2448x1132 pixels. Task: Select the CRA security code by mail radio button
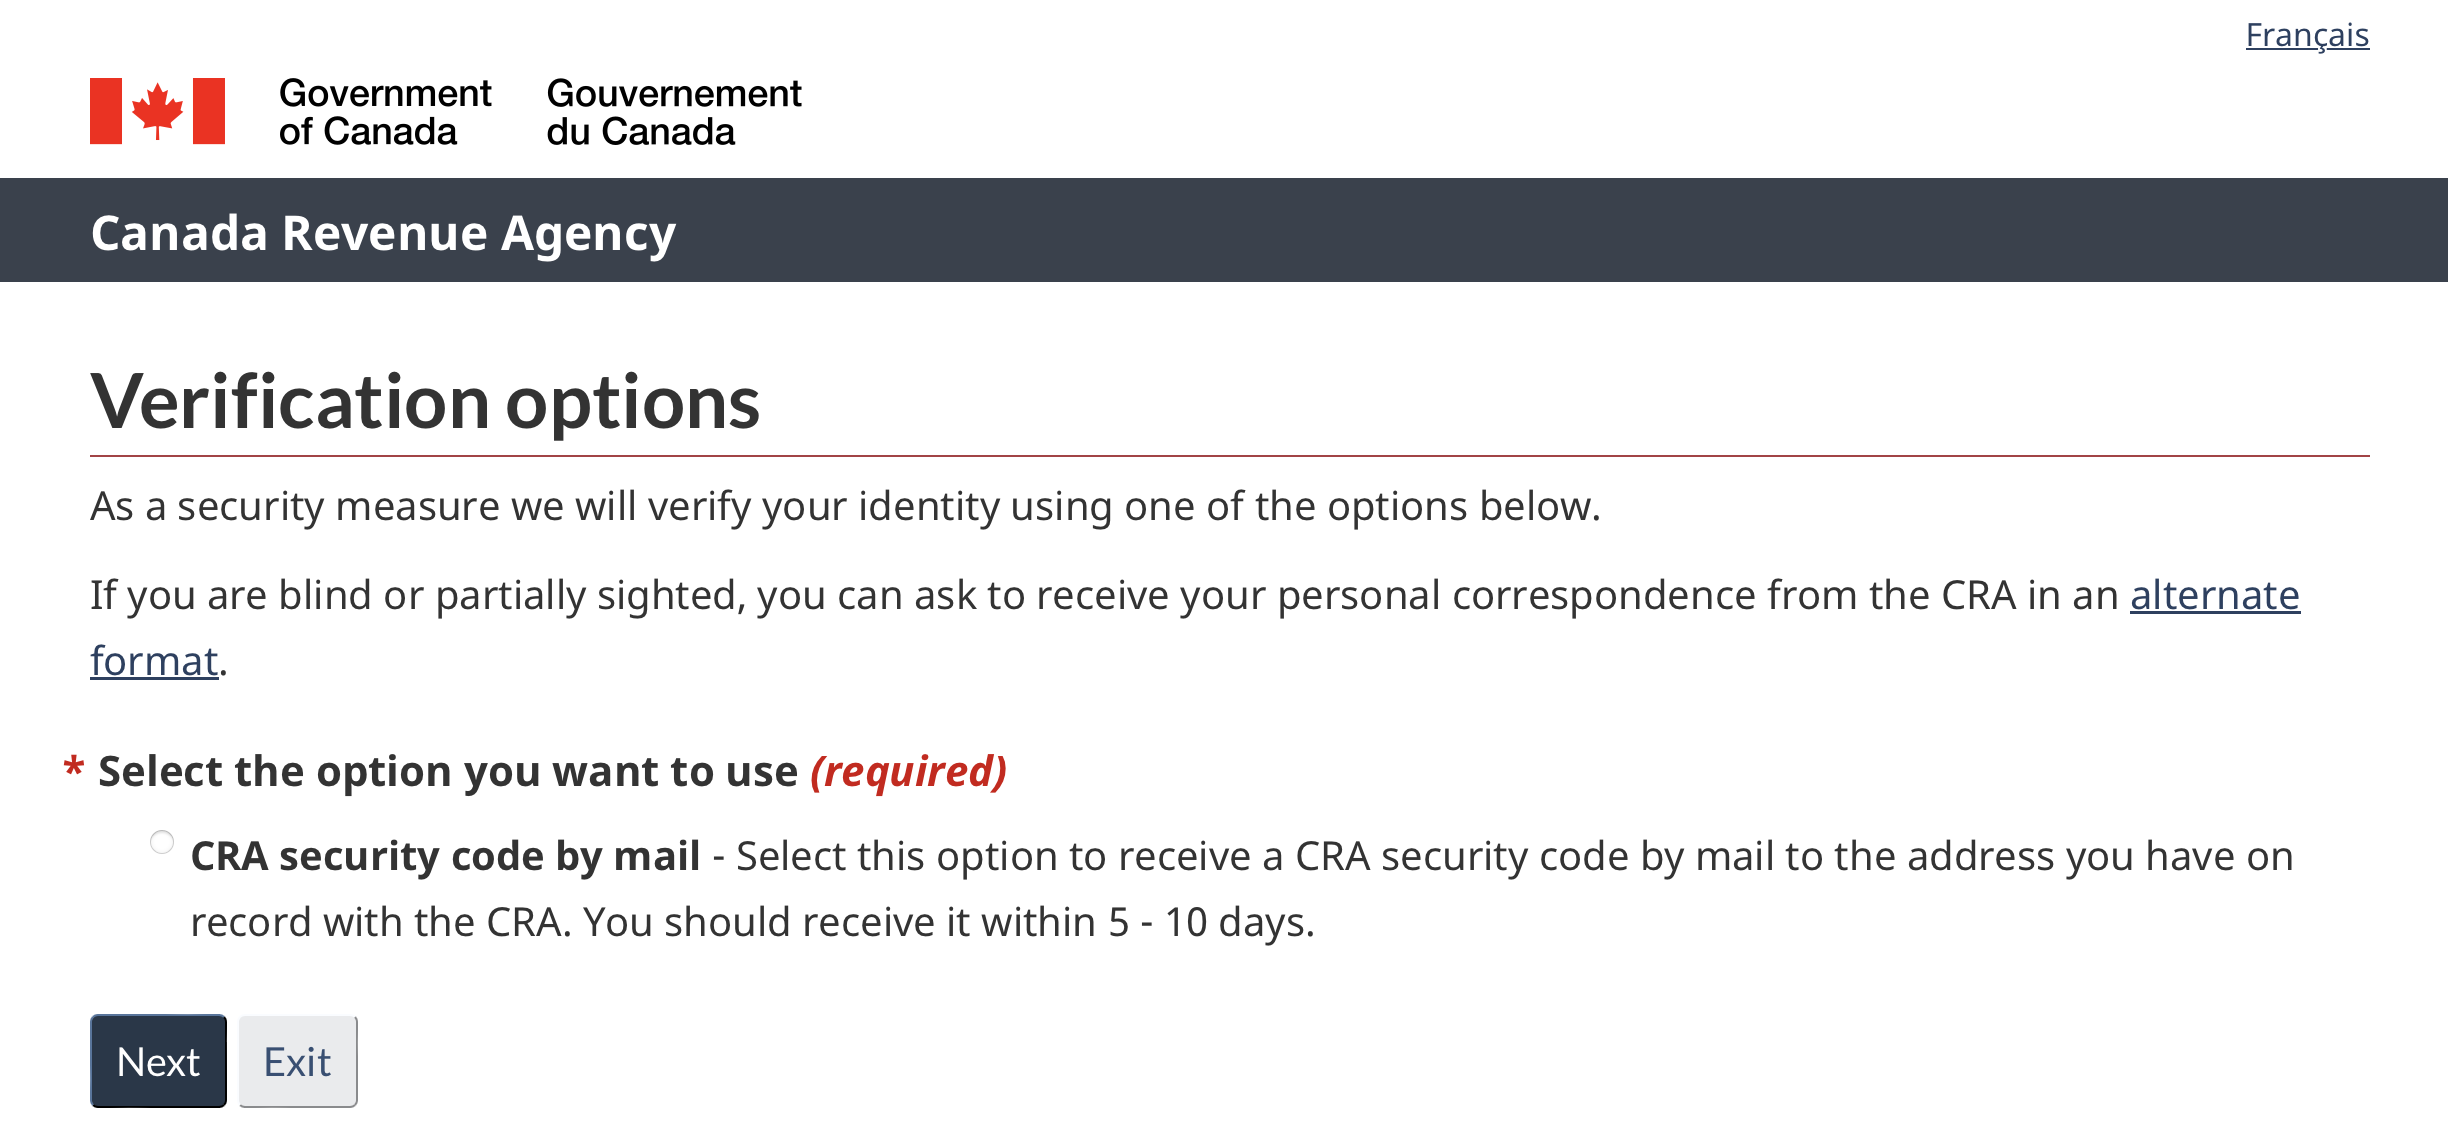(x=162, y=842)
